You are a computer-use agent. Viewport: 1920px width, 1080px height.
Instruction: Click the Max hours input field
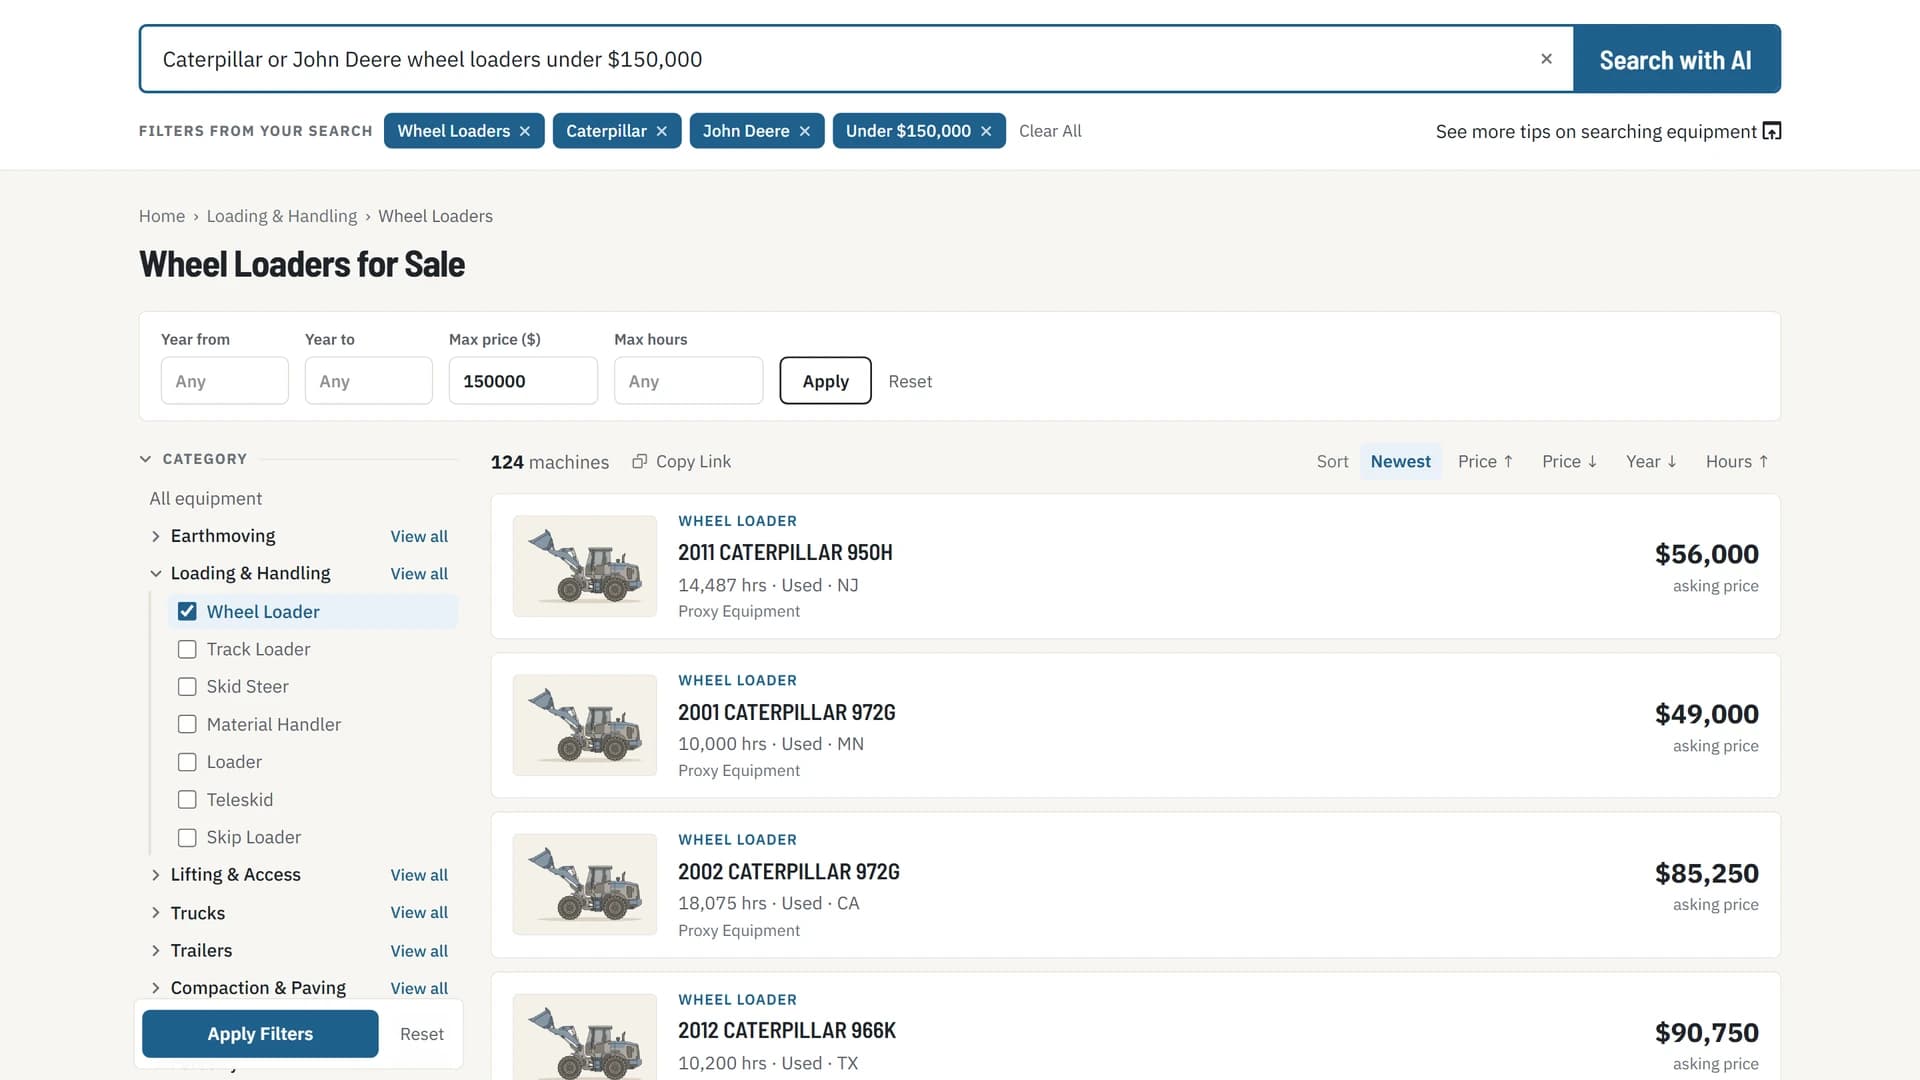tap(688, 381)
